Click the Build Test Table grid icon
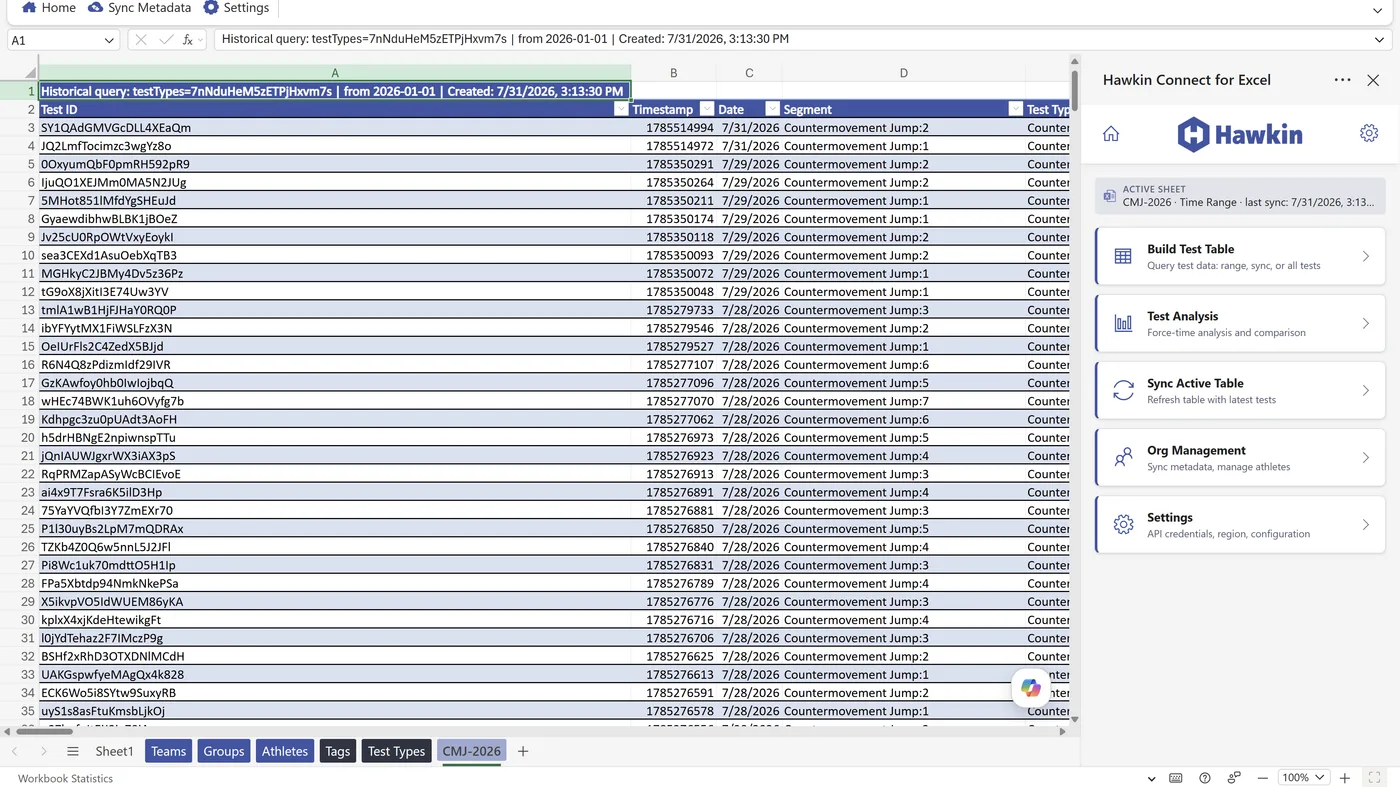 (x=1123, y=256)
